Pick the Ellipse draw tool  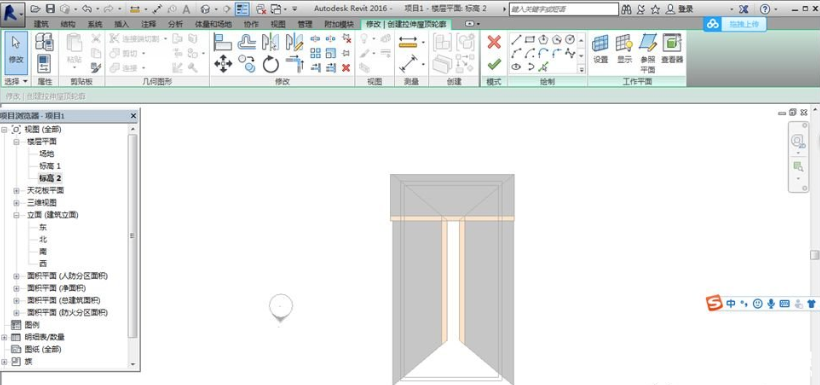point(516,66)
